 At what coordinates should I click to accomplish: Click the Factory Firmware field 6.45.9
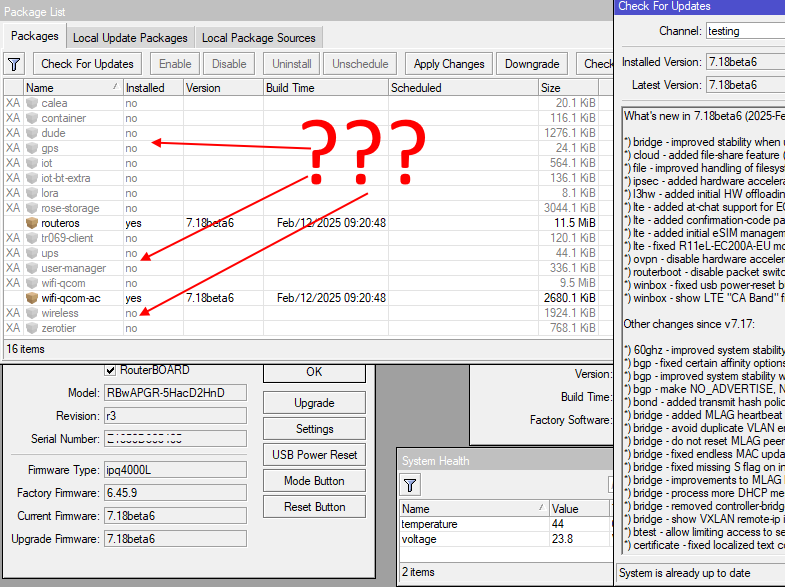pyautogui.click(x=175, y=493)
